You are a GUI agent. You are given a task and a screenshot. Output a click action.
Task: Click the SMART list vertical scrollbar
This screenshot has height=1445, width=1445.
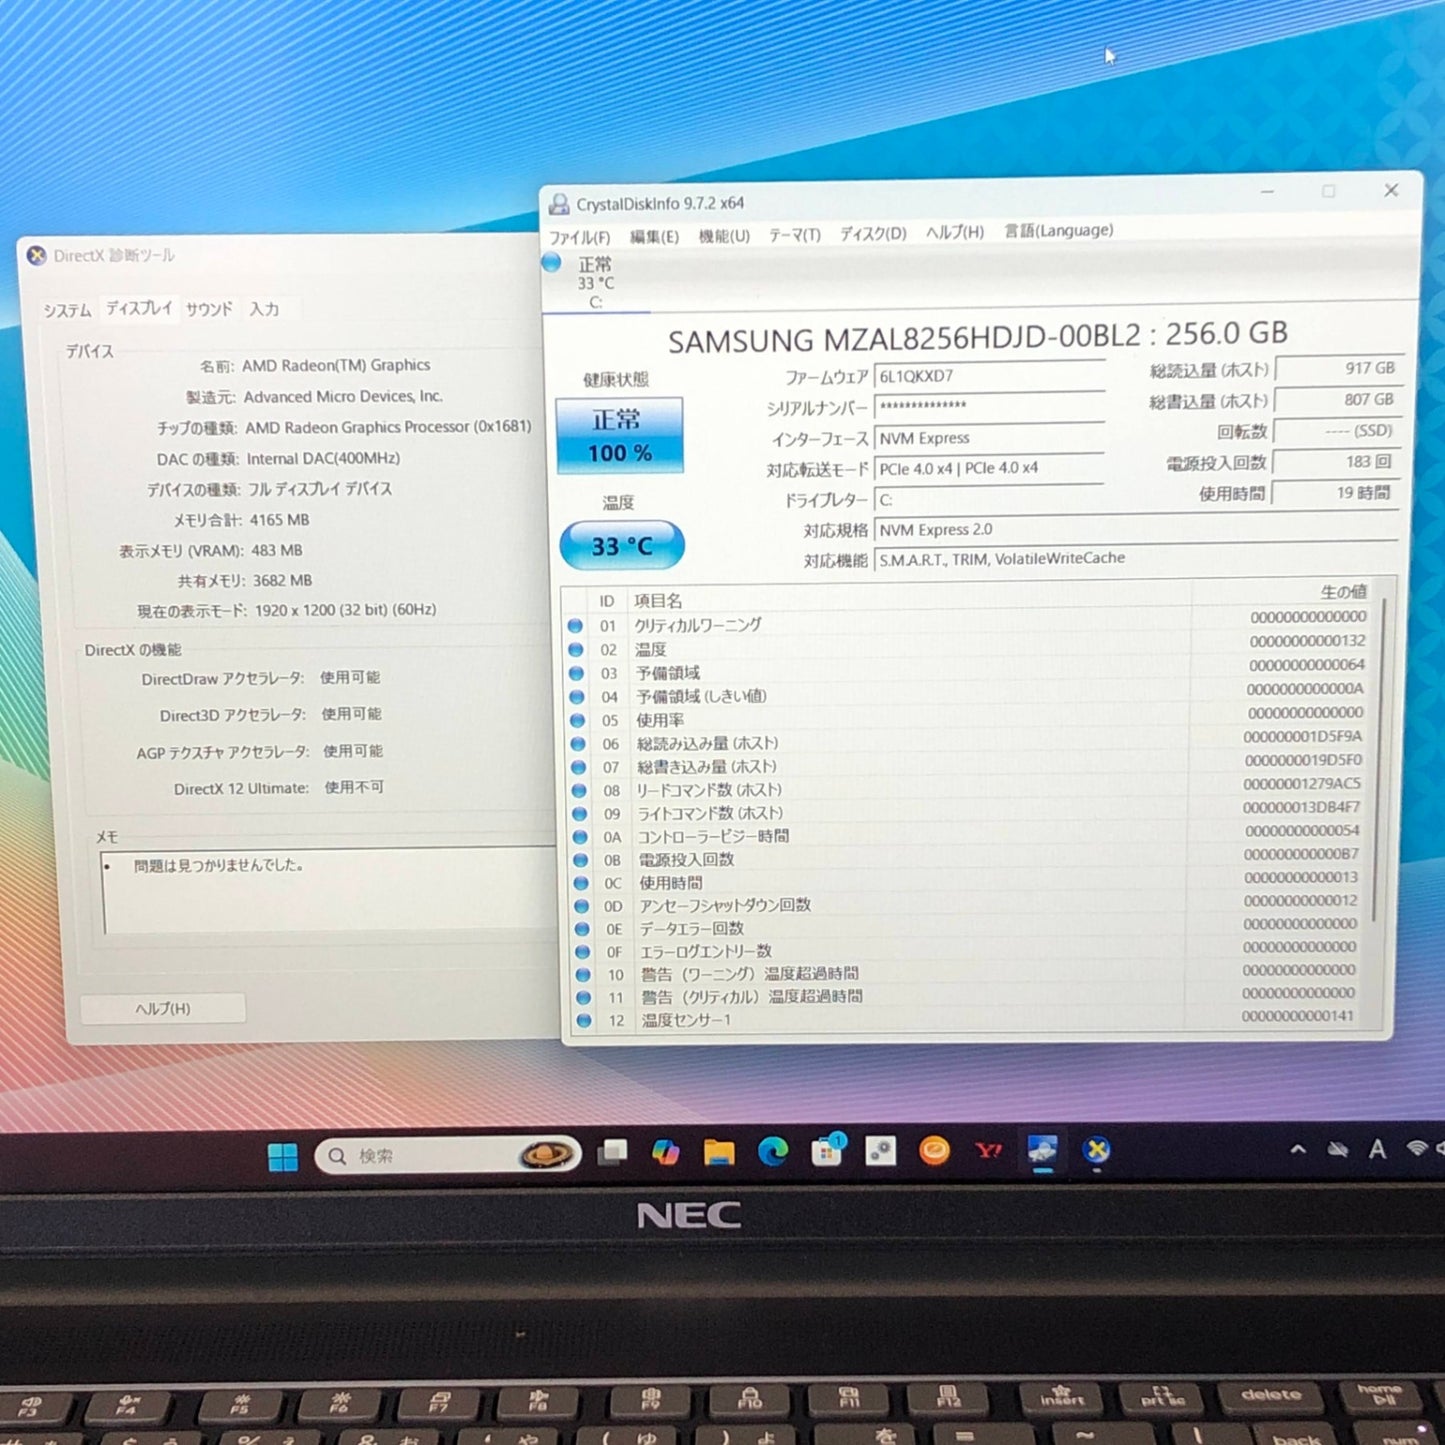[x=1380, y=760]
